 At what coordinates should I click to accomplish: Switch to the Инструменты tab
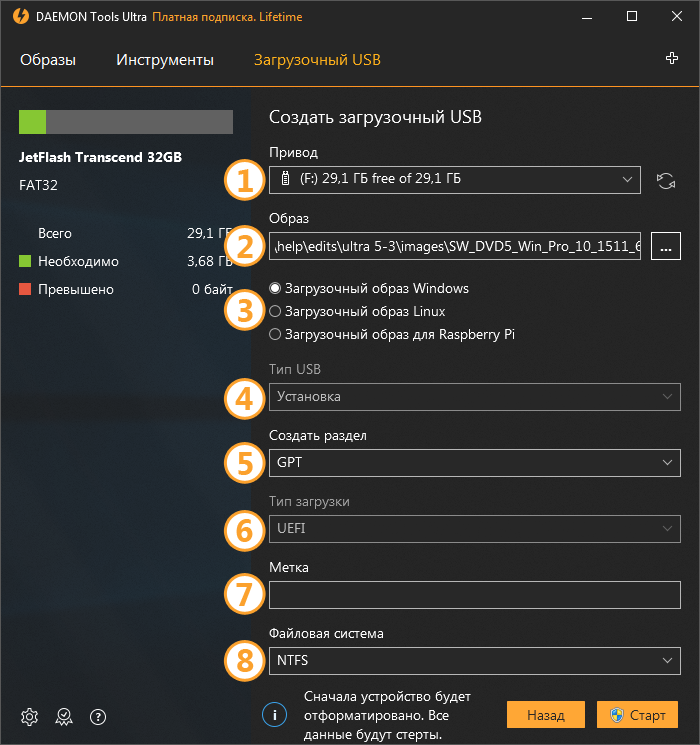click(165, 60)
